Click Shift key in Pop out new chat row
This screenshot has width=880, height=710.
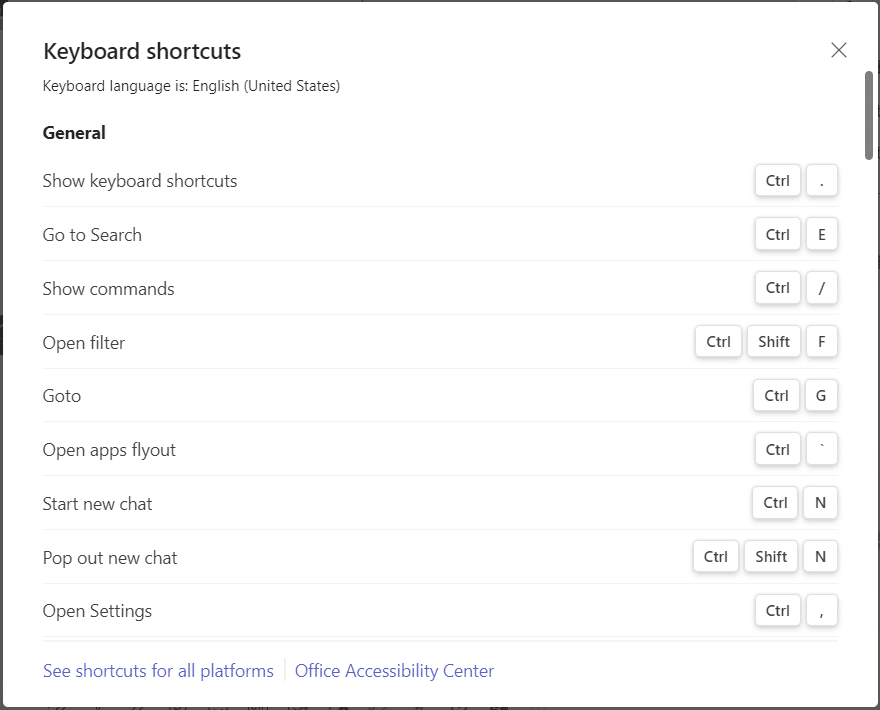(x=771, y=556)
